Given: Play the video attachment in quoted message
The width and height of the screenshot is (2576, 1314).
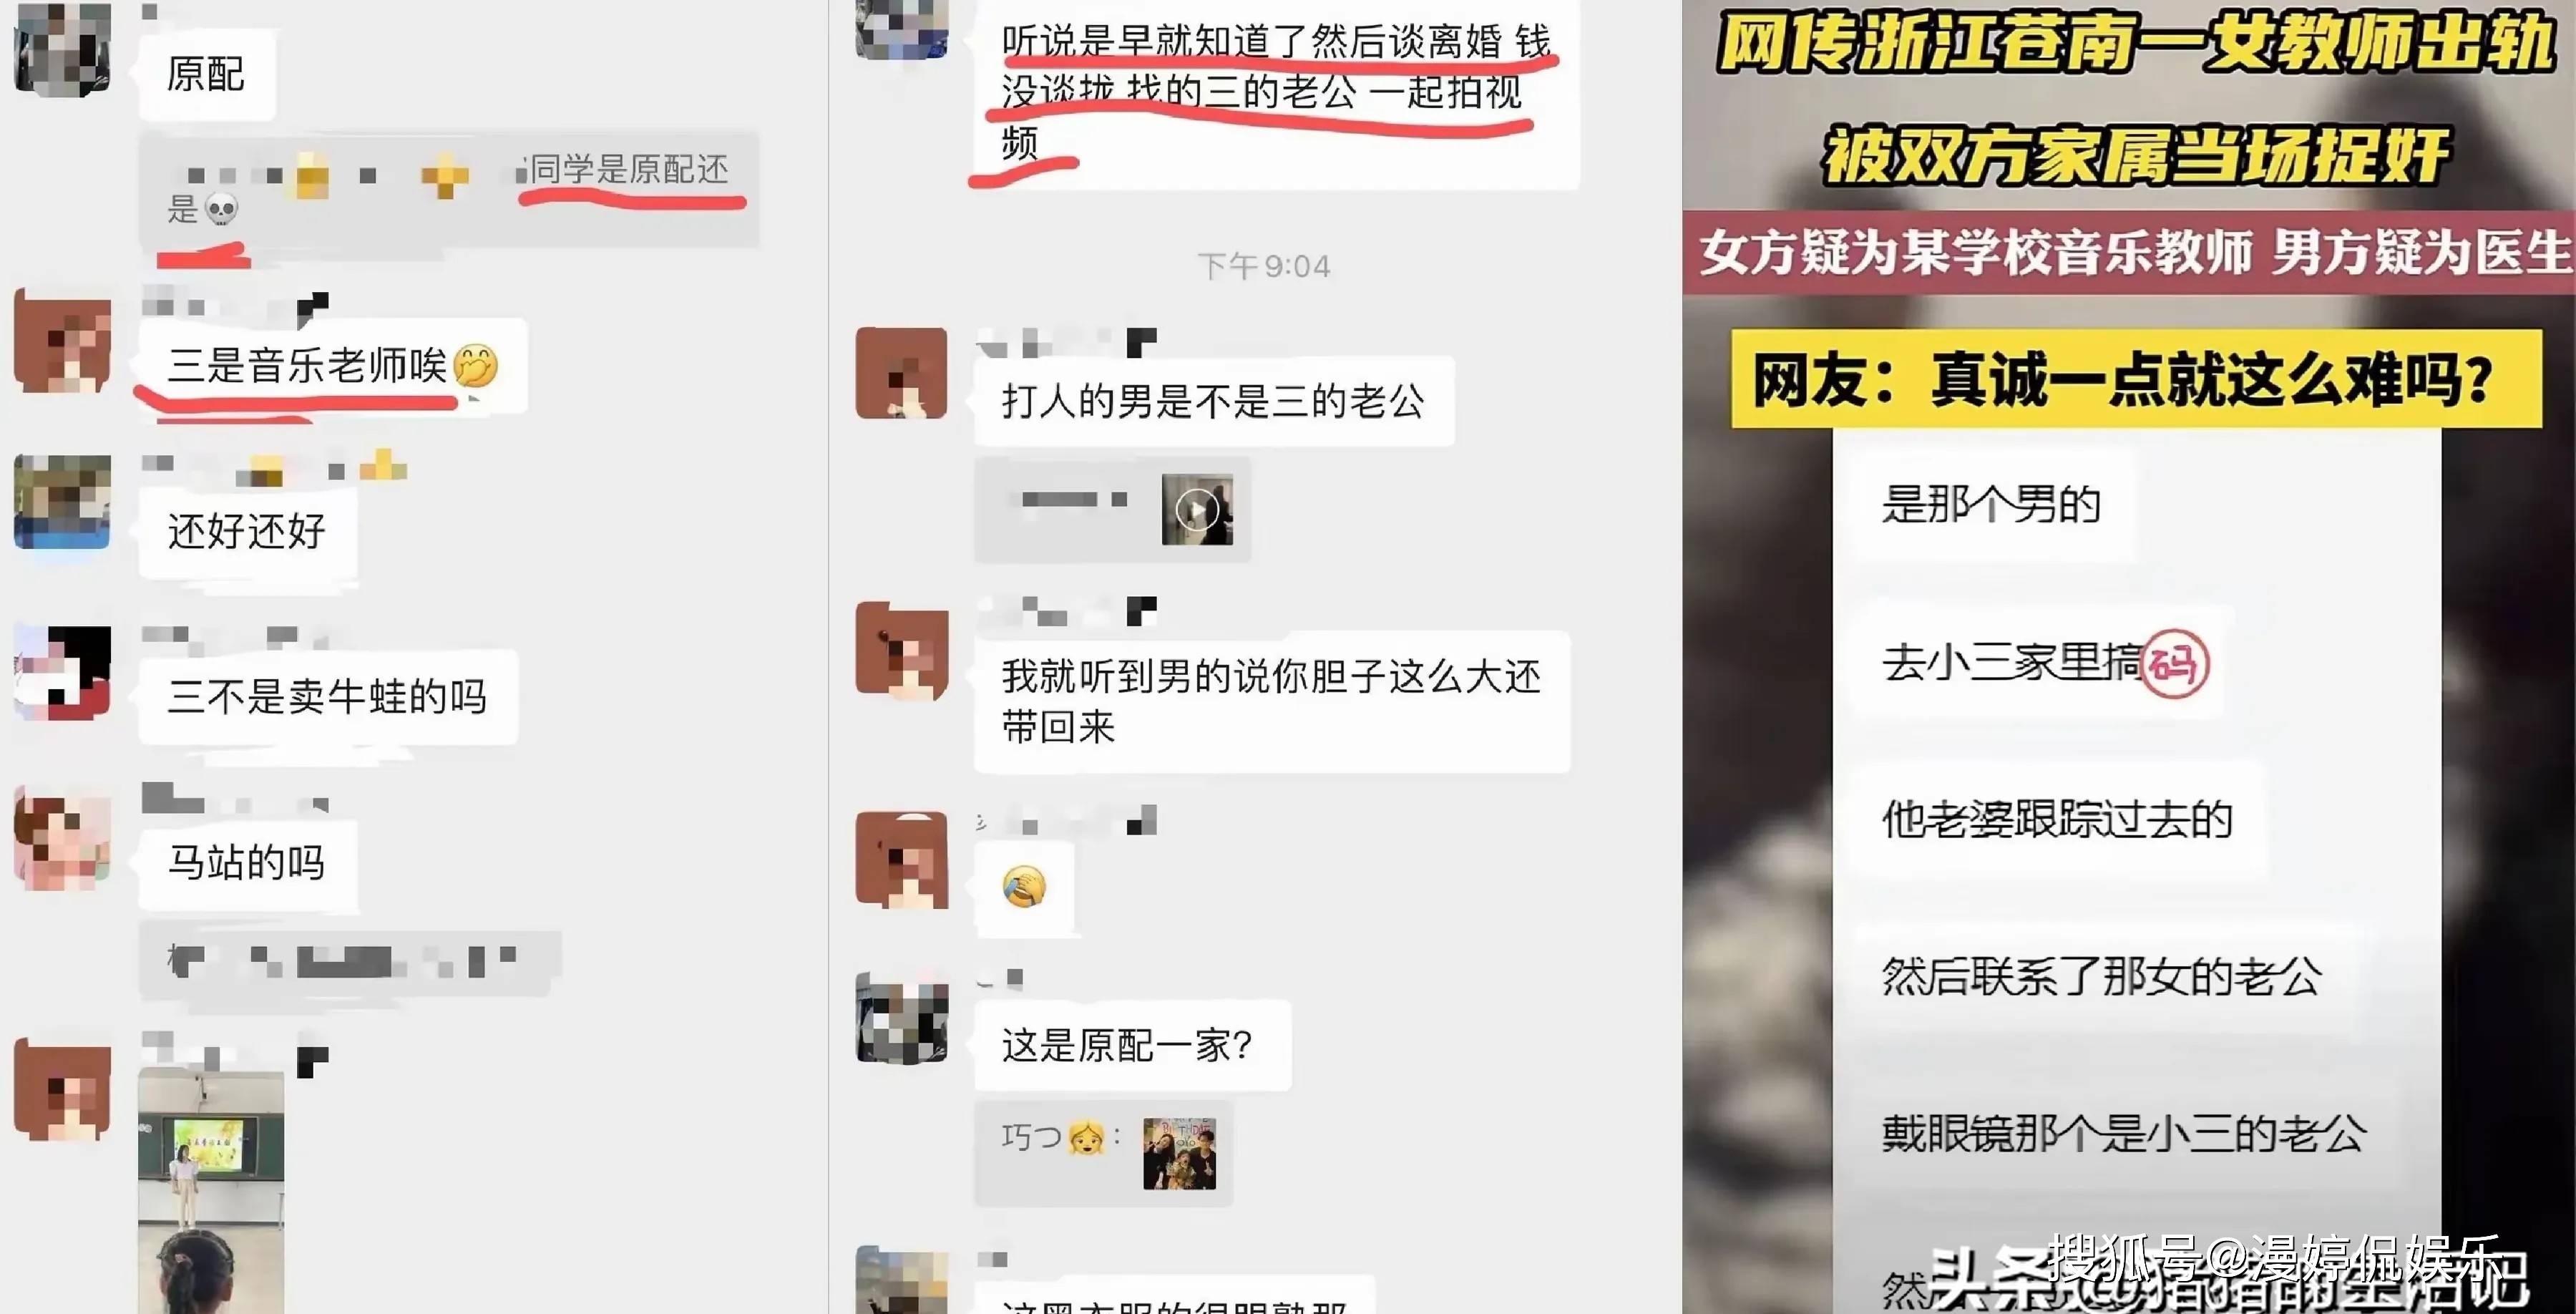Looking at the screenshot, I should [1197, 510].
